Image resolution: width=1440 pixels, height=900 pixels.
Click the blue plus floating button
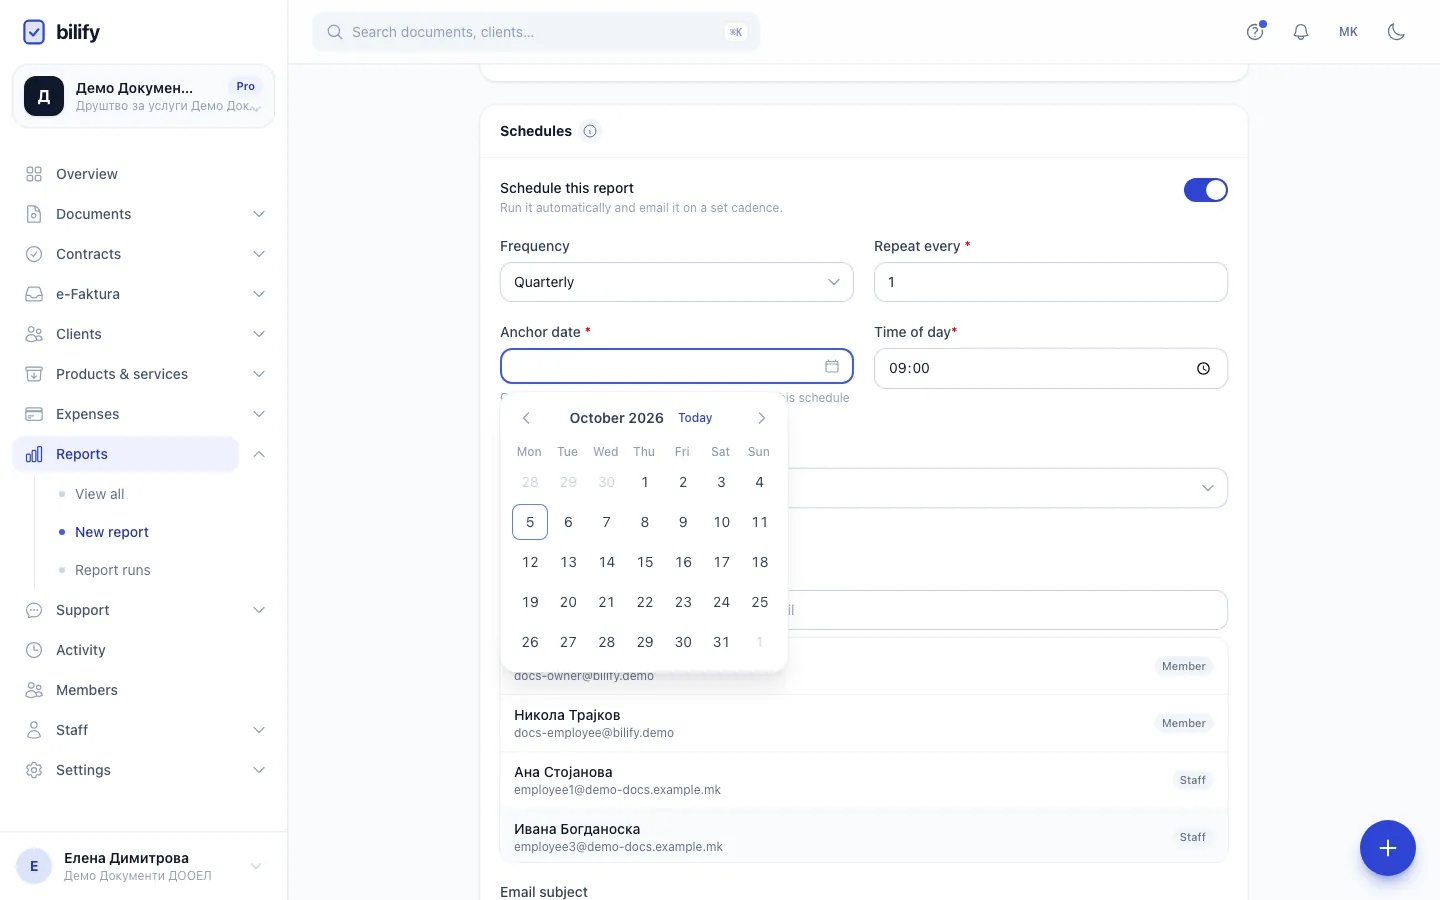pyautogui.click(x=1387, y=848)
